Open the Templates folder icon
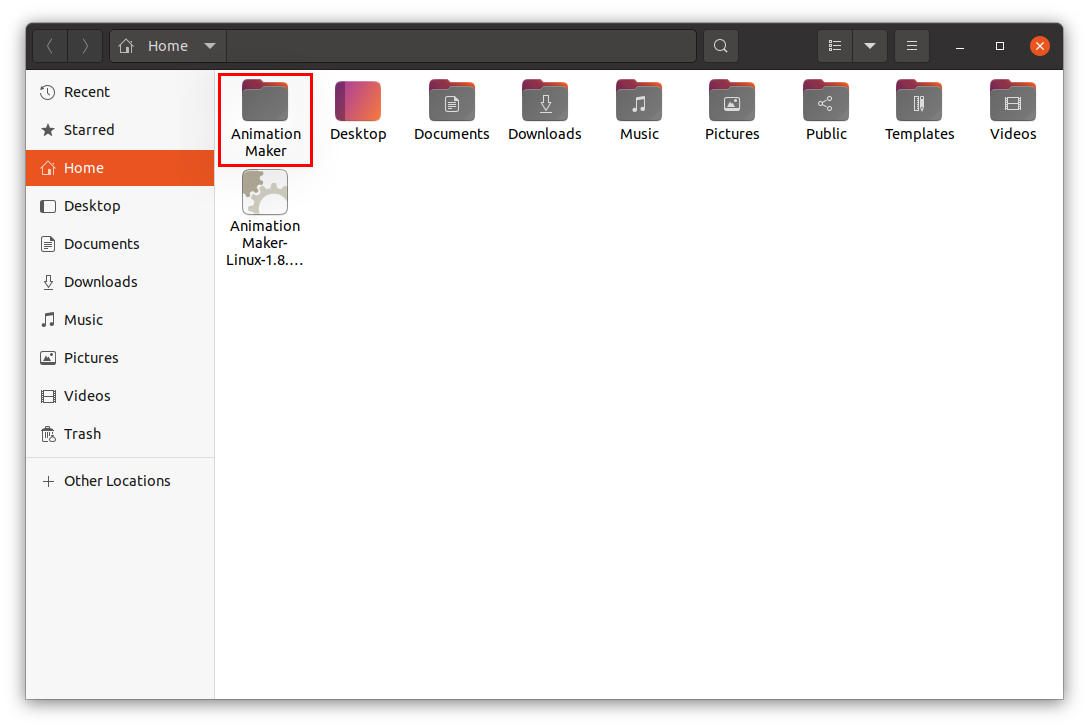 click(x=919, y=101)
